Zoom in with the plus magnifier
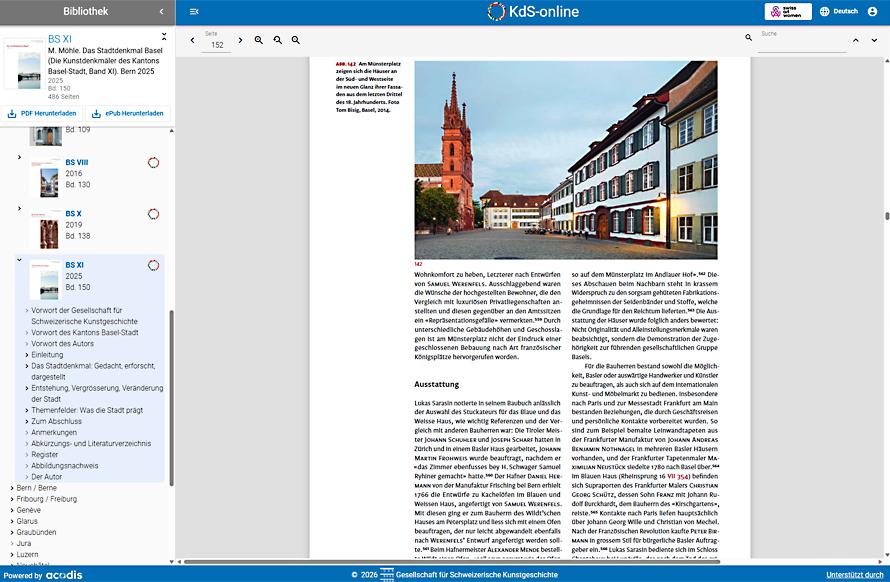The image size is (890, 582). (259, 40)
